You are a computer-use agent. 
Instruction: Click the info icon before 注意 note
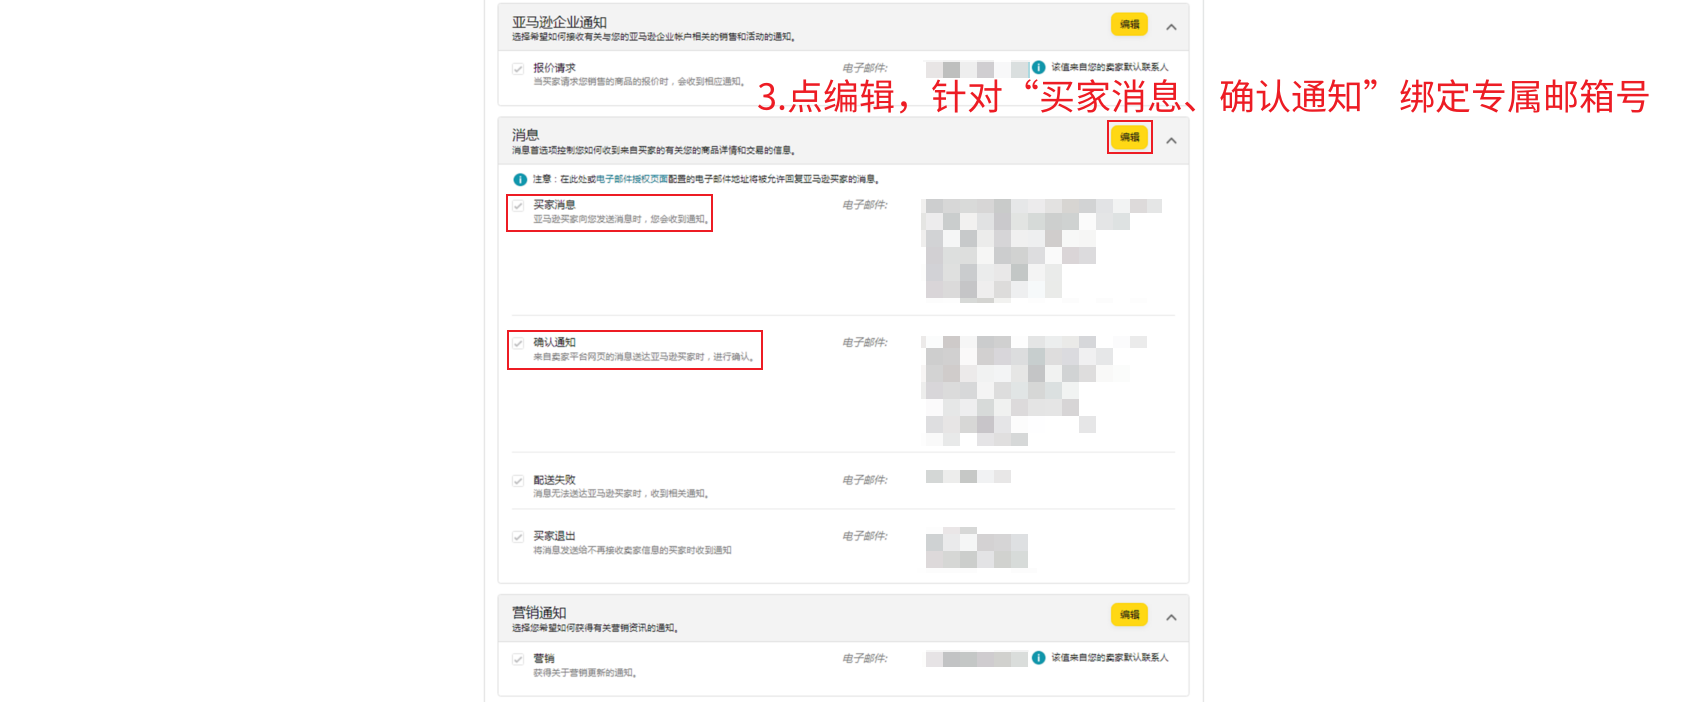[520, 180]
